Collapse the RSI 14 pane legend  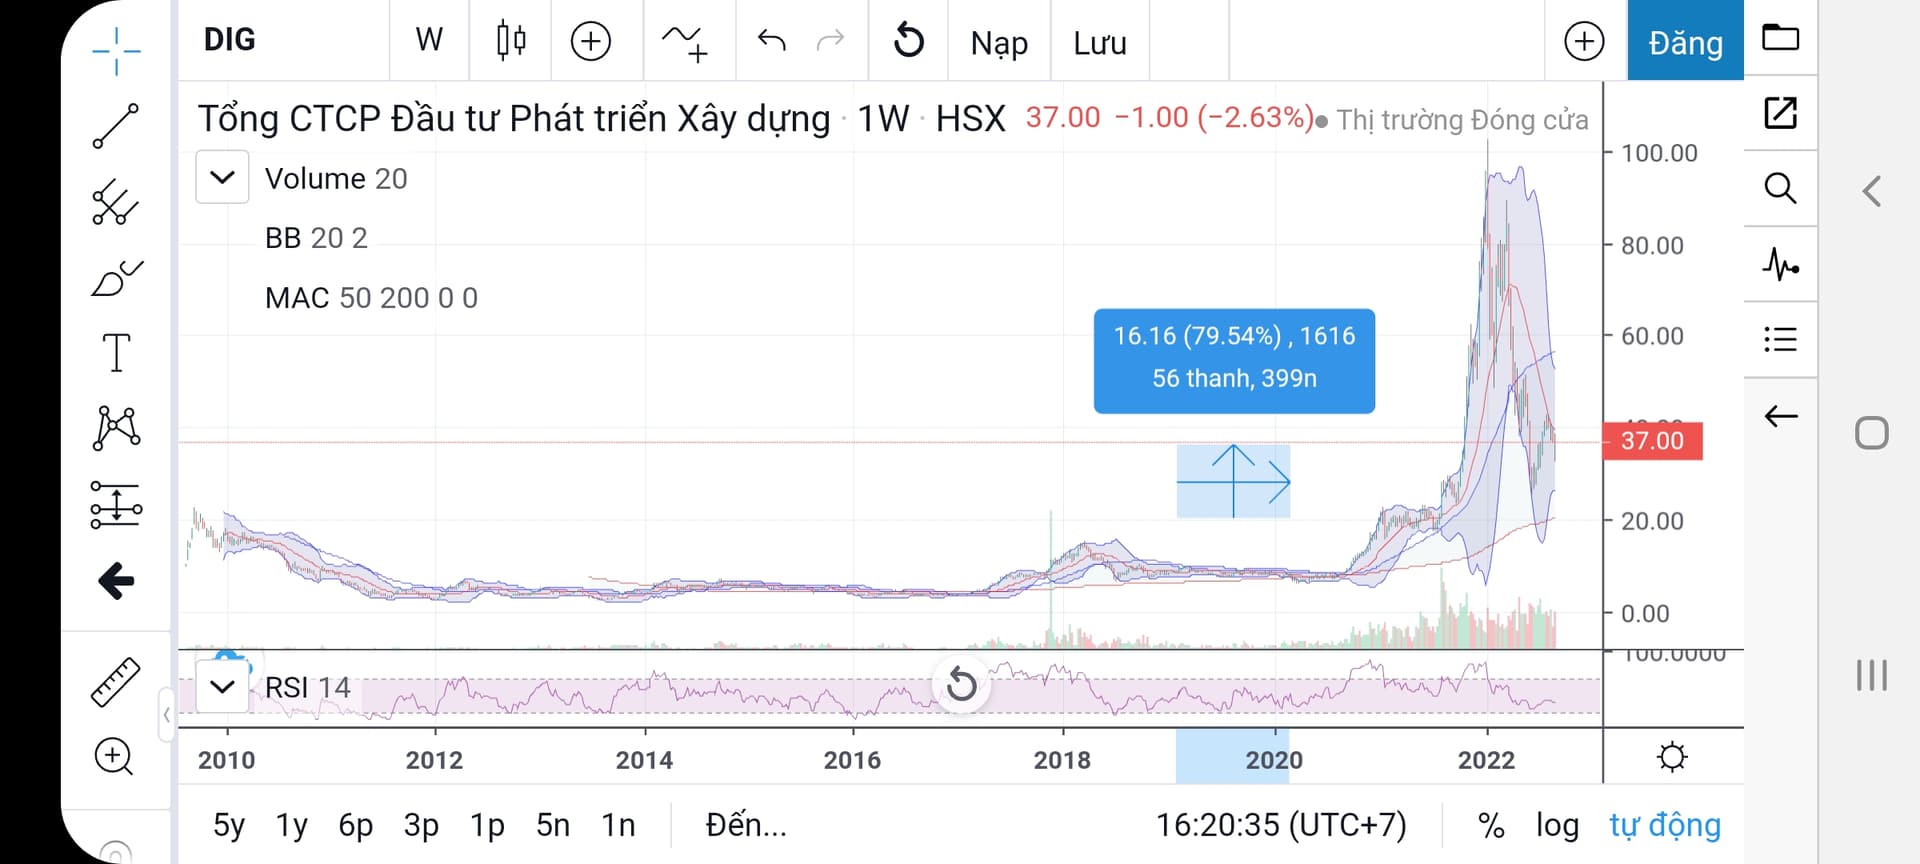(x=222, y=687)
